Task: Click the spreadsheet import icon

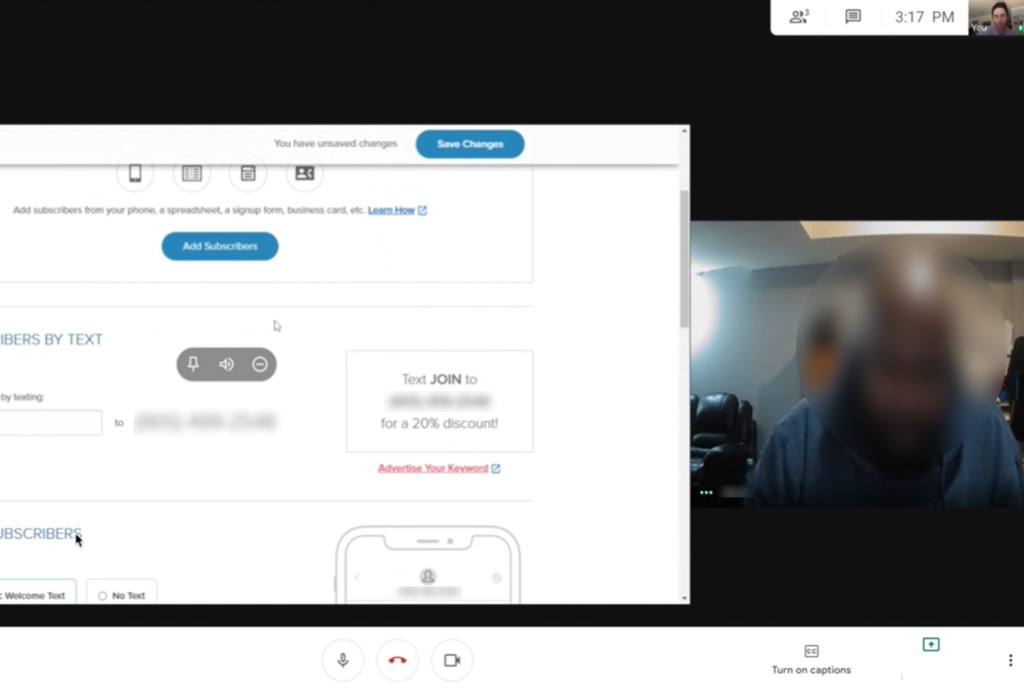Action: 192,174
